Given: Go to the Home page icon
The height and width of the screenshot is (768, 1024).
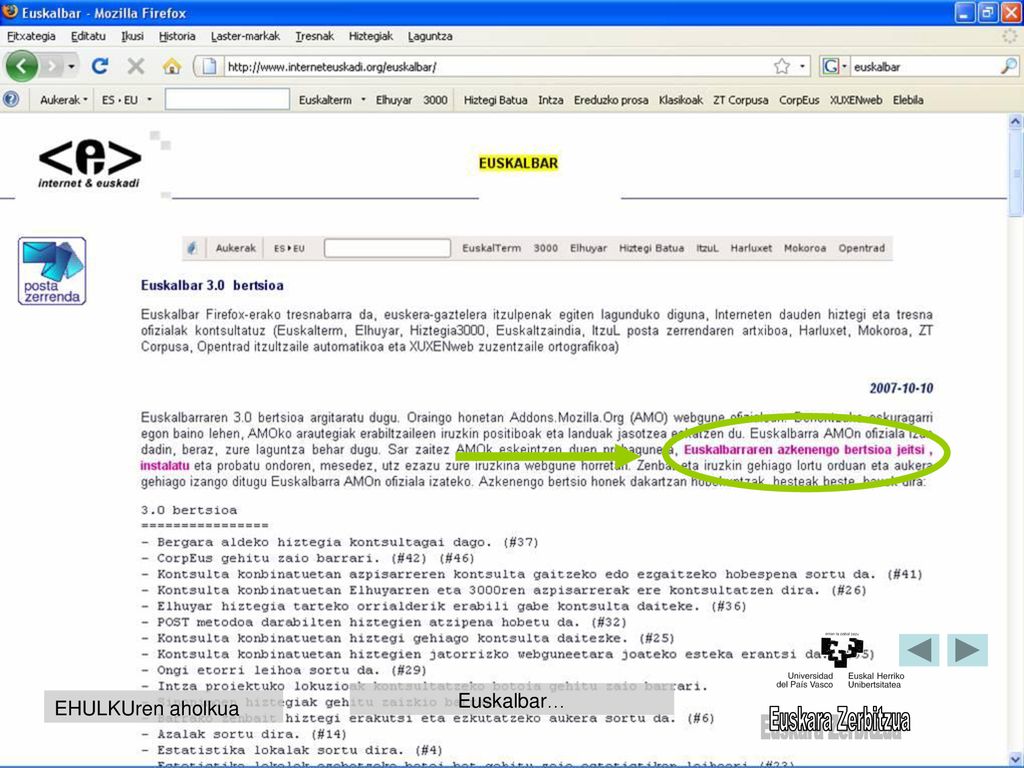Looking at the screenshot, I should click(x=171, y=66).
